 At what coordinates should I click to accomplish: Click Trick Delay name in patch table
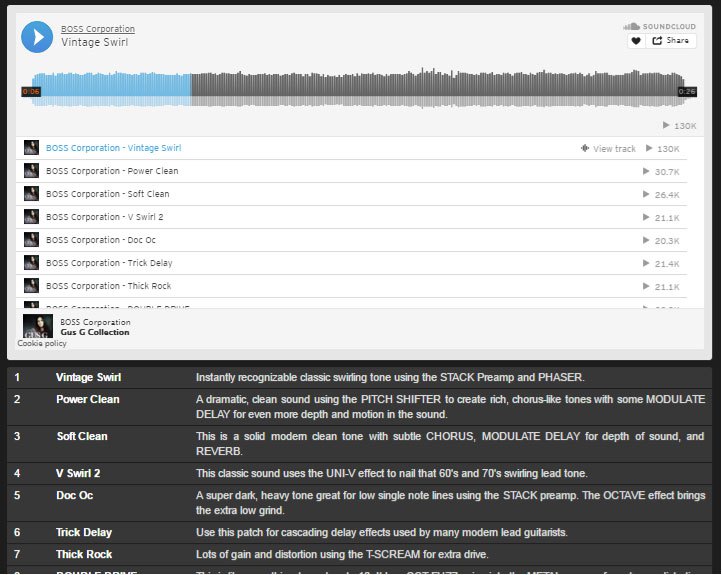click(x=84, y=533)
